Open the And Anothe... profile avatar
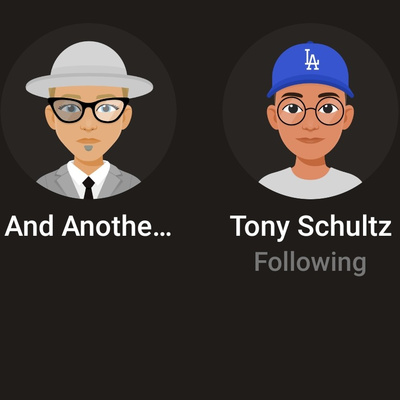400x400 pixels. point(89,112)
